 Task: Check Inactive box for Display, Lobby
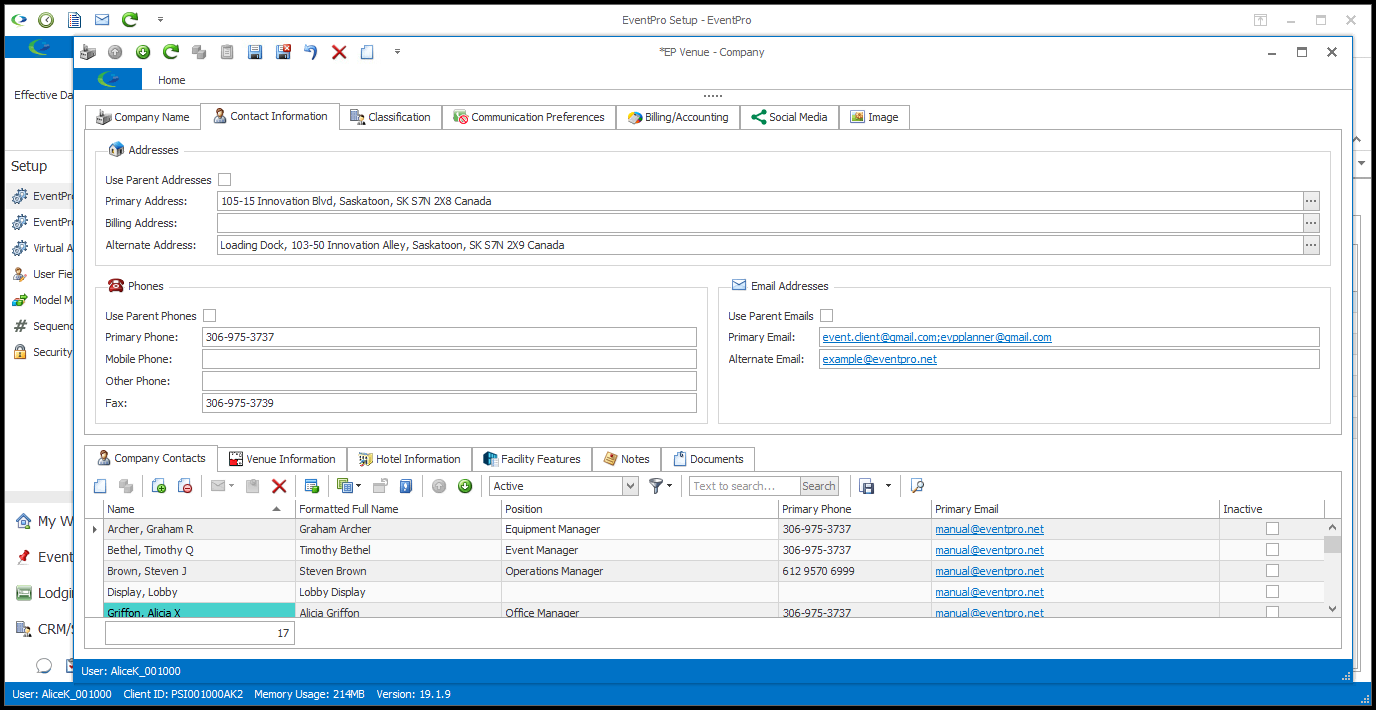(x=1273, y=592)
